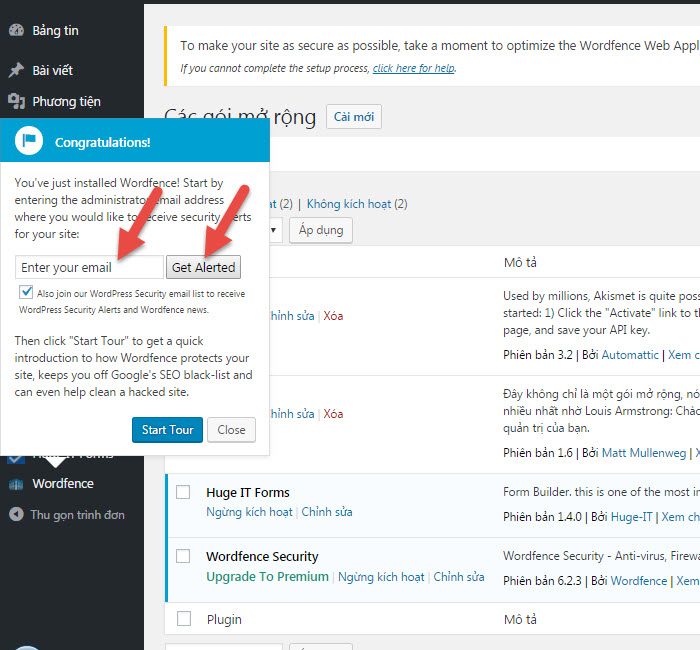Click the Start Tour button
Screen dimensions: 700x650
[167, 430]
